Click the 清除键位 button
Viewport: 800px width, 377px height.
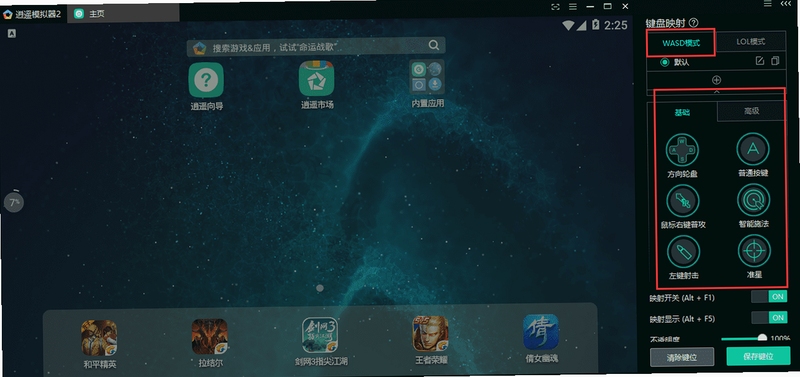coord(682,358)
